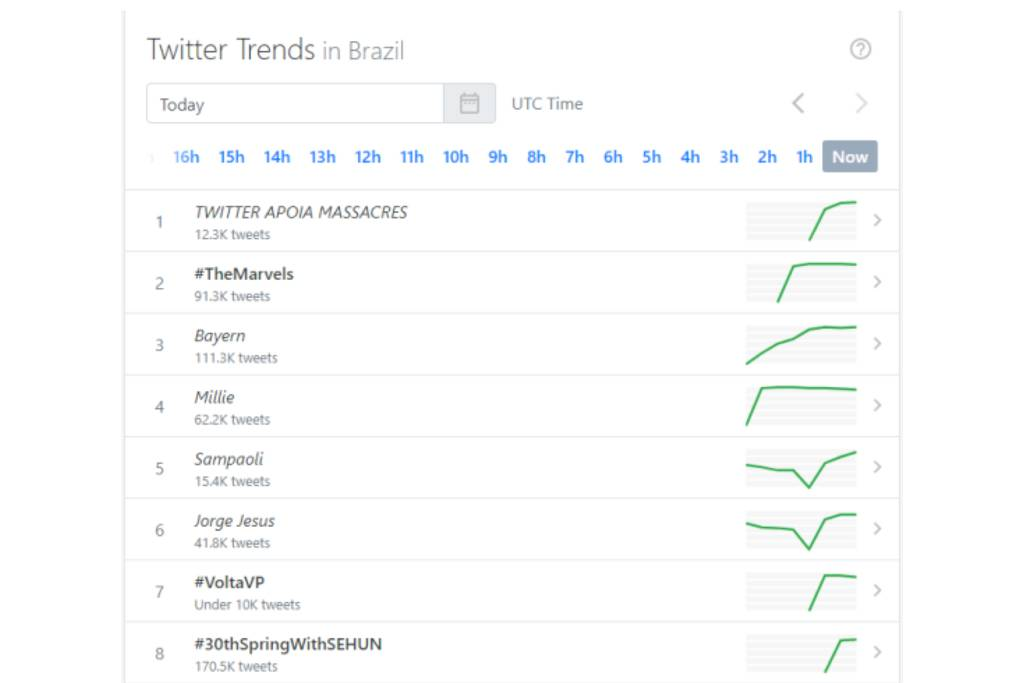Open details chevron for Bayern trend

(877, 344)
